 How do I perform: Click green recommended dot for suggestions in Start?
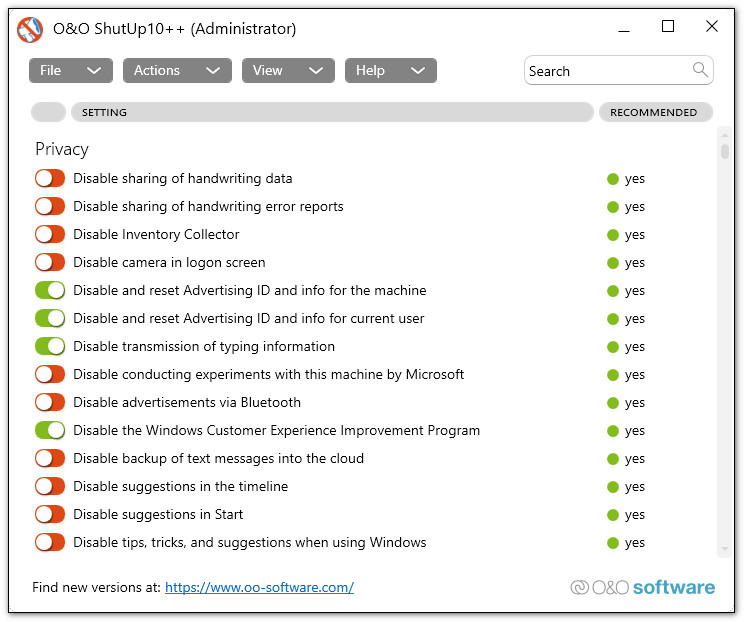coord(613,515)
